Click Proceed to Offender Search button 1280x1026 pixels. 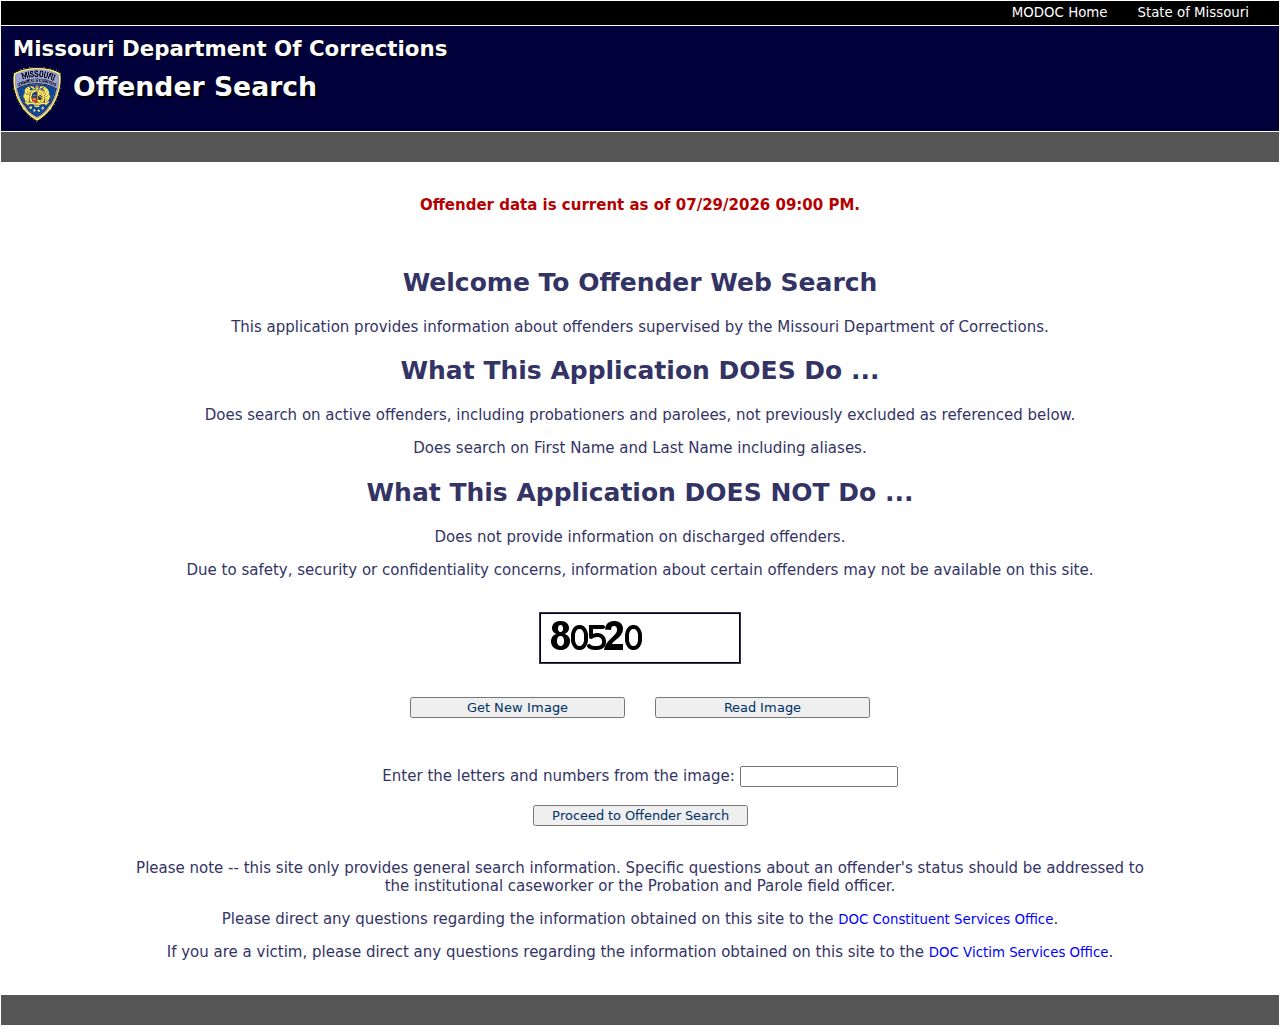pyautogui.click(x=640, y=815)
